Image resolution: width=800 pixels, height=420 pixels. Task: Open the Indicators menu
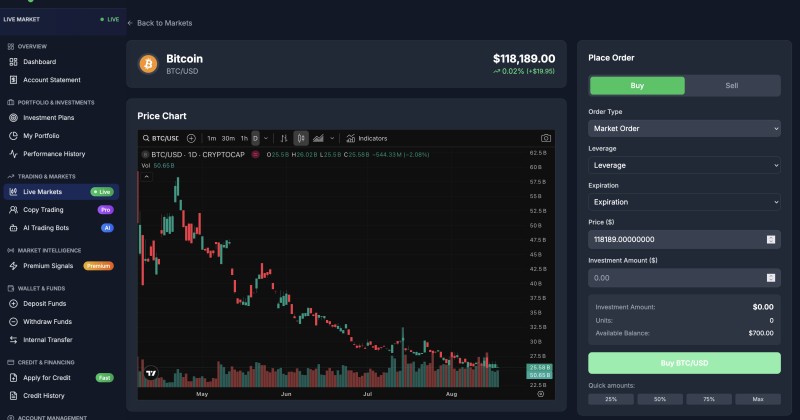tap(367, 138)
